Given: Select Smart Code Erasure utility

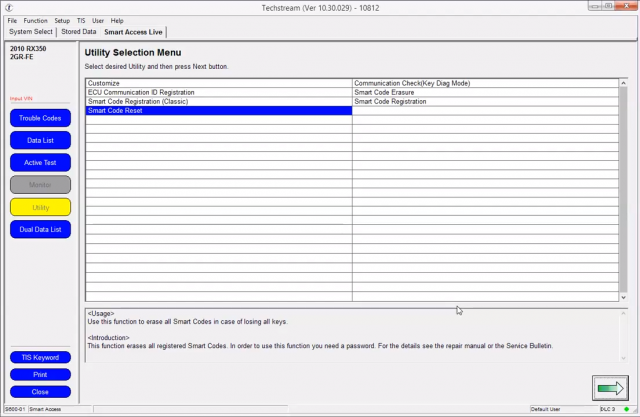Looking at the screenshot, I should pos(485,93).
